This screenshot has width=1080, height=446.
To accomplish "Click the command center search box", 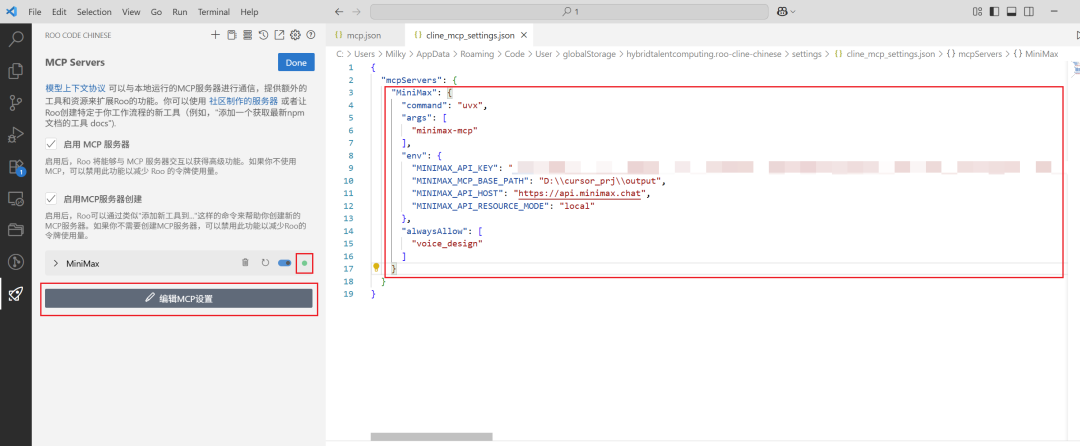I will click(569, 12).
